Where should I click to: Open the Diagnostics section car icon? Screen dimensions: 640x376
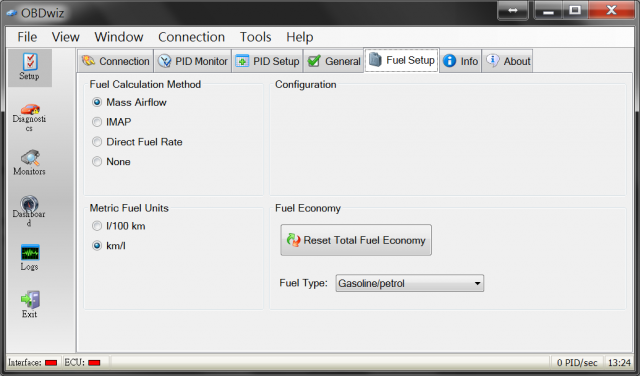point(30,109)
